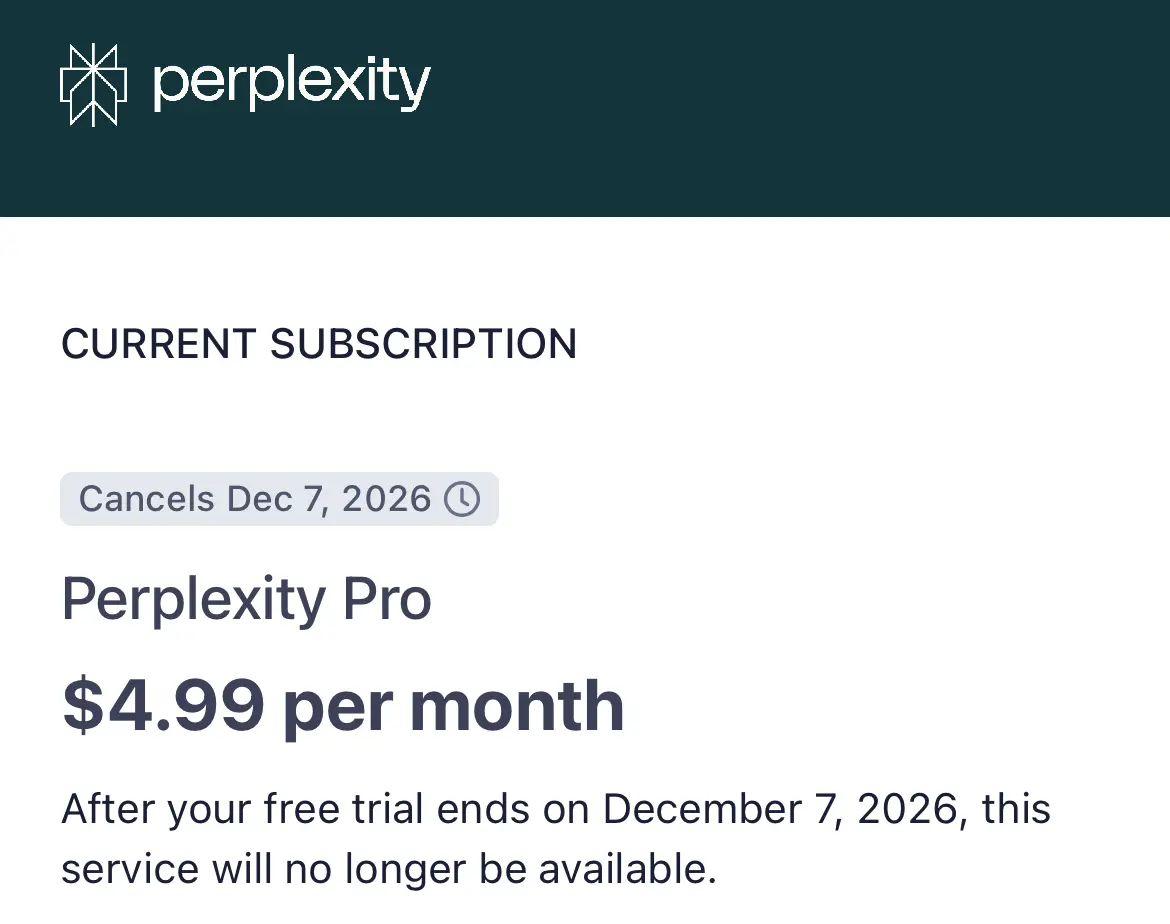Click the '$4.99' amount

click(163, 705)
